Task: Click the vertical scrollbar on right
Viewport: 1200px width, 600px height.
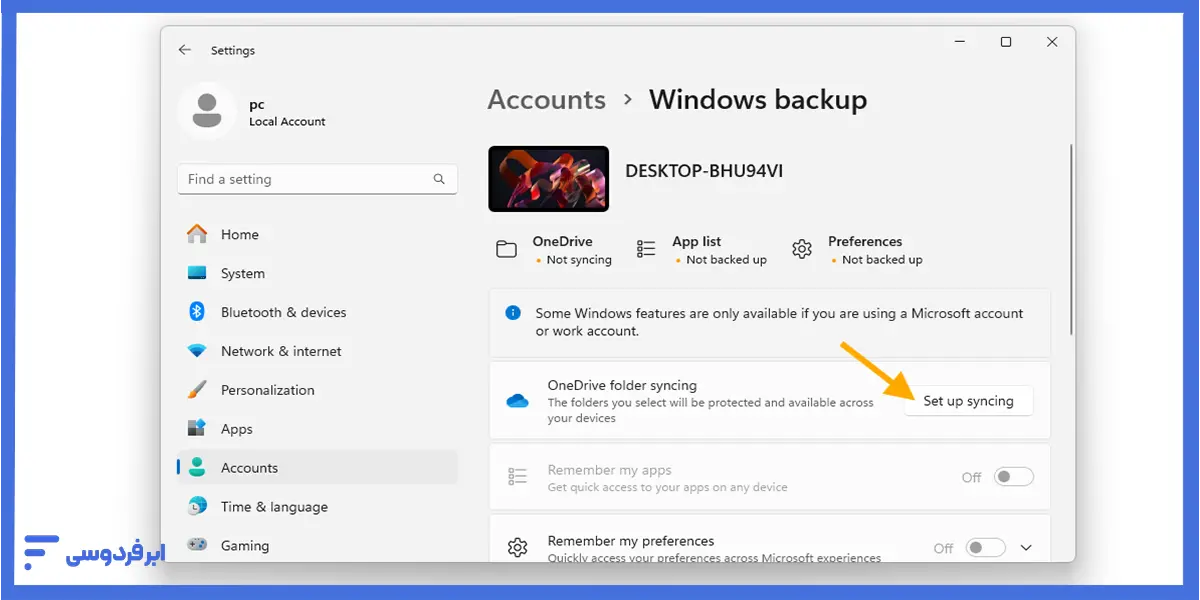Action: [x=1071, y=240]
